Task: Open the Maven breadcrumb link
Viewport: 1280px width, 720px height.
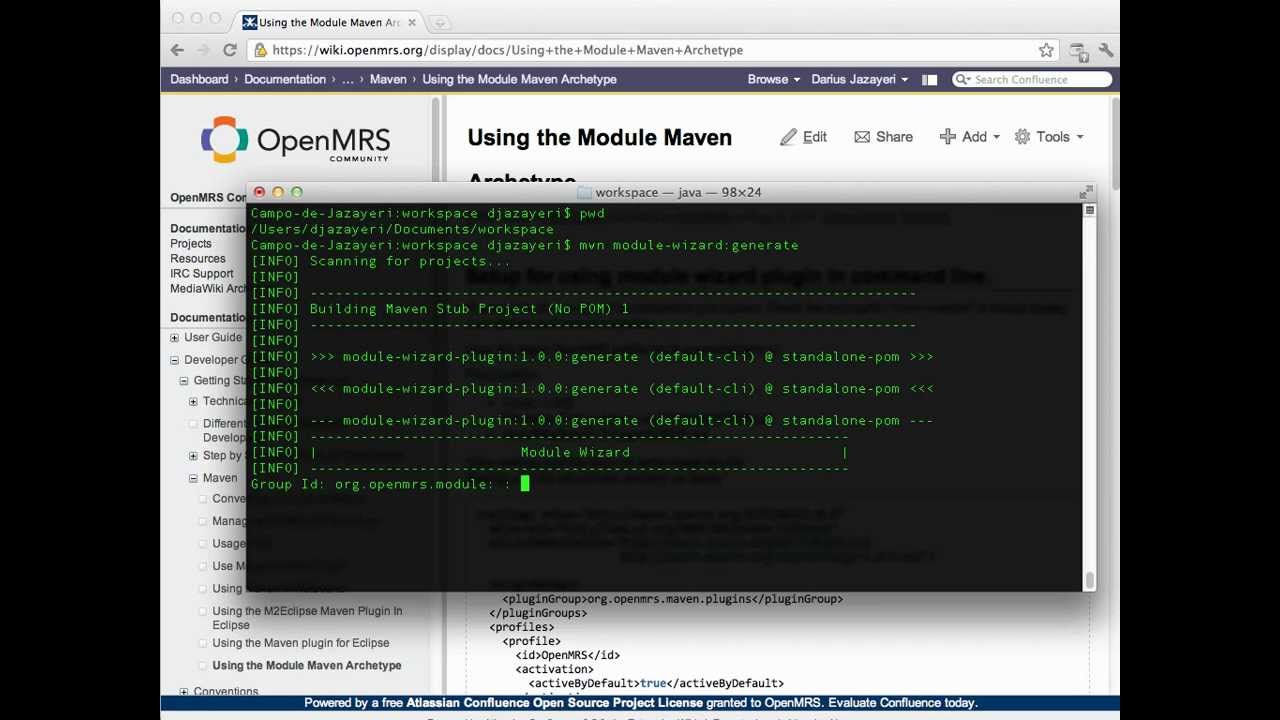Action: [x=388, y=79]
